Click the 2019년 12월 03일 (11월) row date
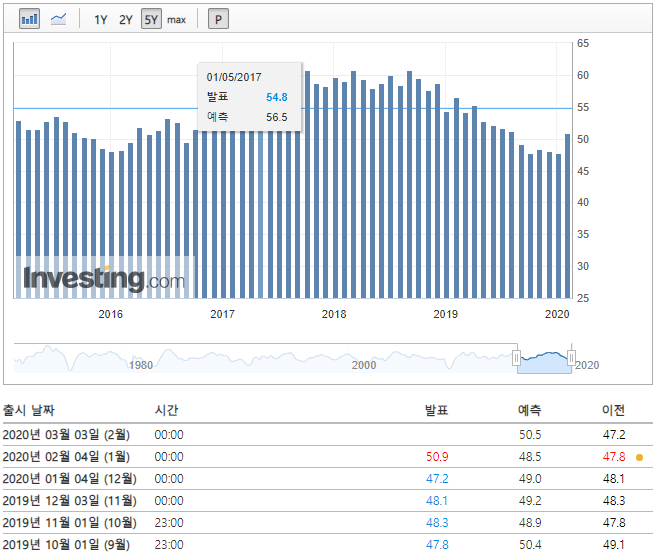 [69, 501]
